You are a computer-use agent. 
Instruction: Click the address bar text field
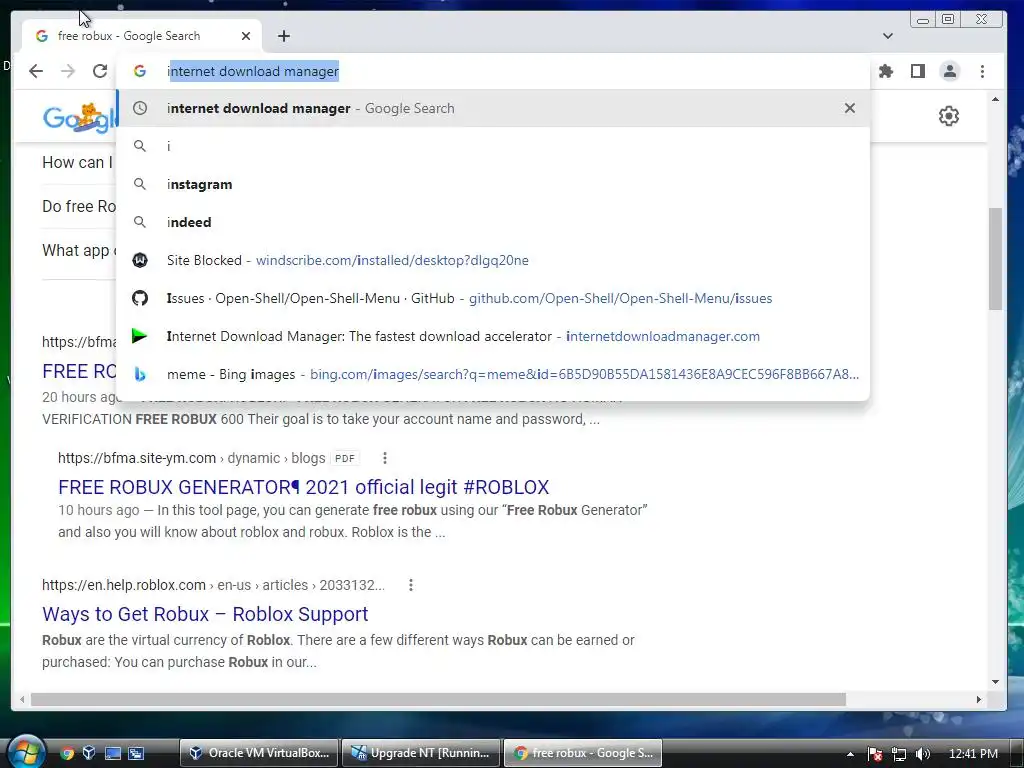coord(493,71)
